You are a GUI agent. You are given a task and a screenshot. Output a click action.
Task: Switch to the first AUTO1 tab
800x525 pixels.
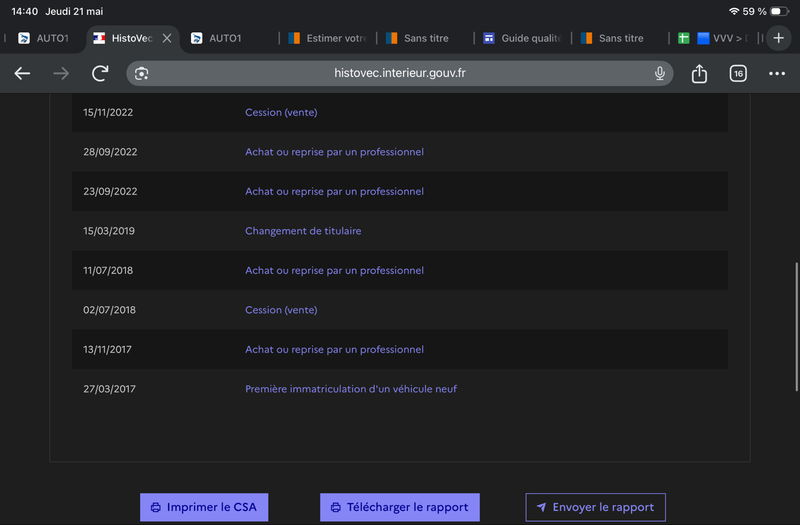click(x=44, y=38)
